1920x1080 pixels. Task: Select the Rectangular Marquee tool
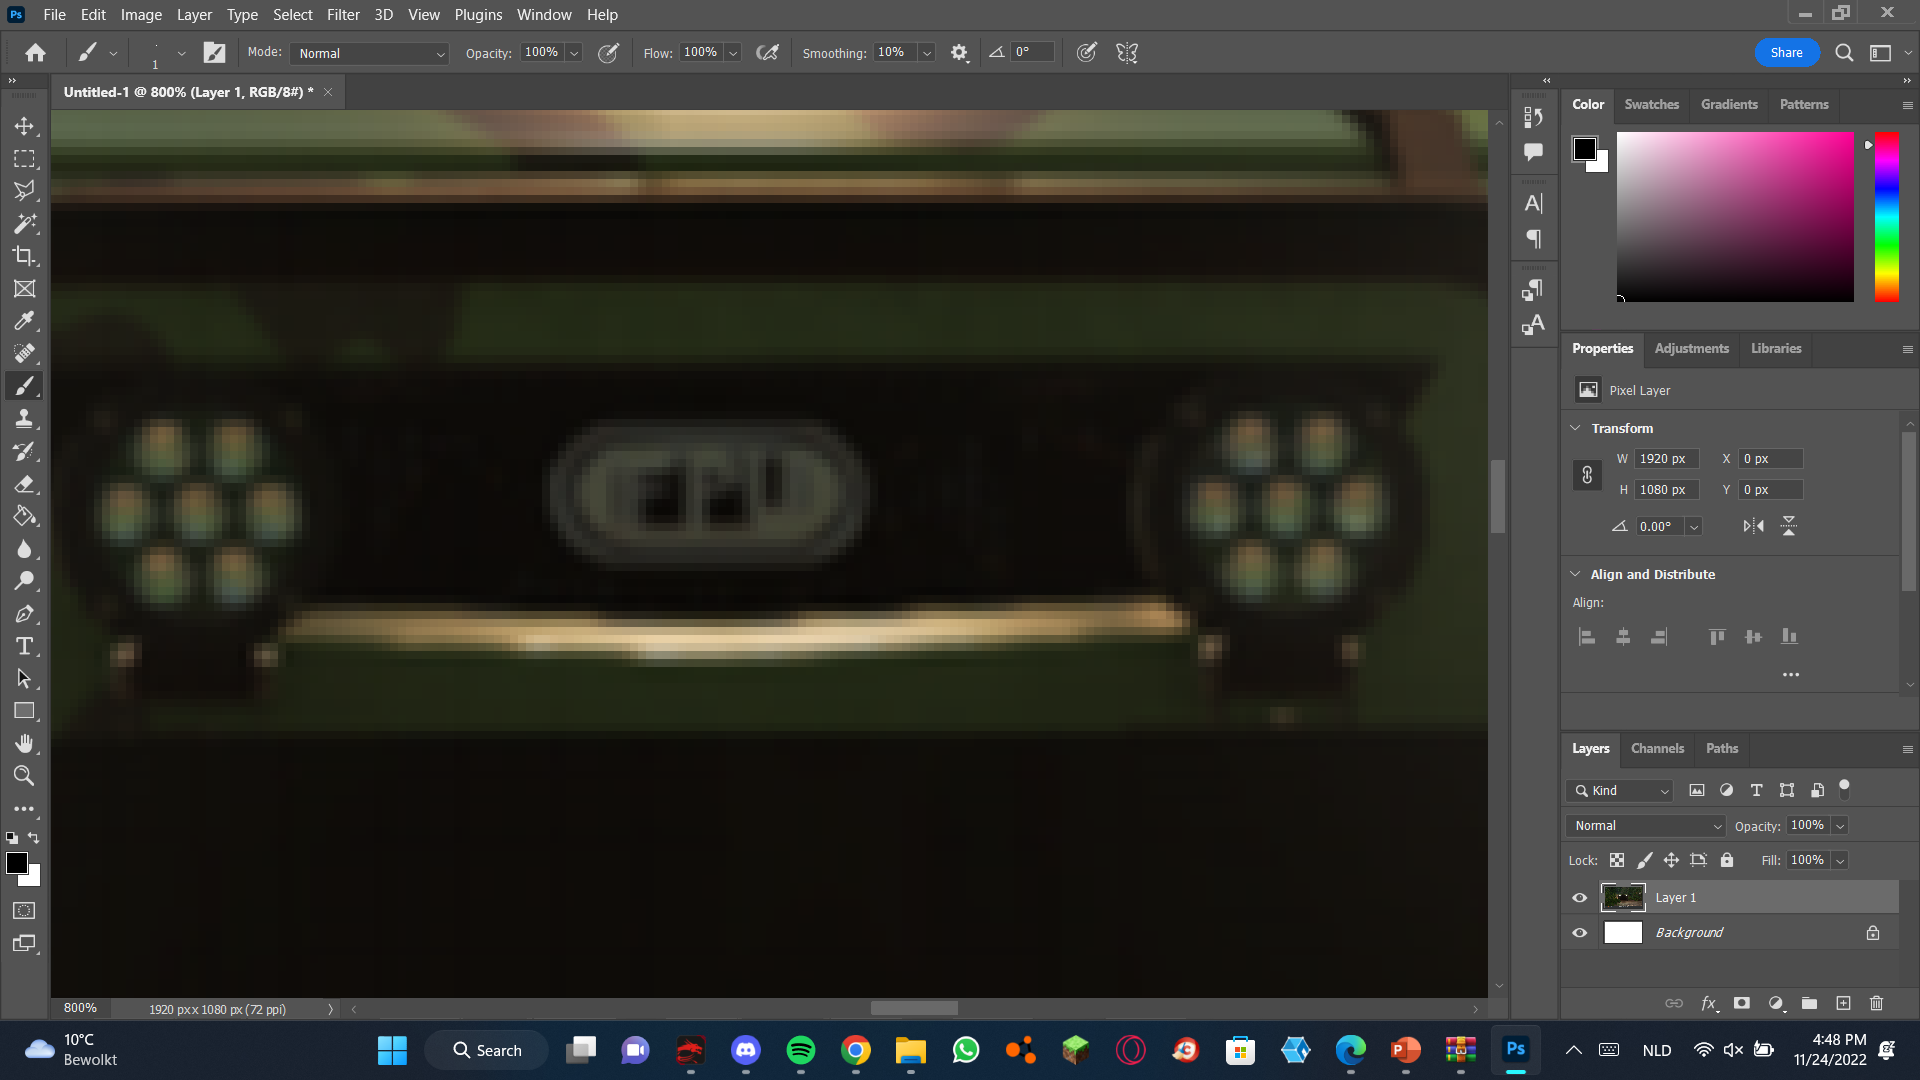point(24,159)
